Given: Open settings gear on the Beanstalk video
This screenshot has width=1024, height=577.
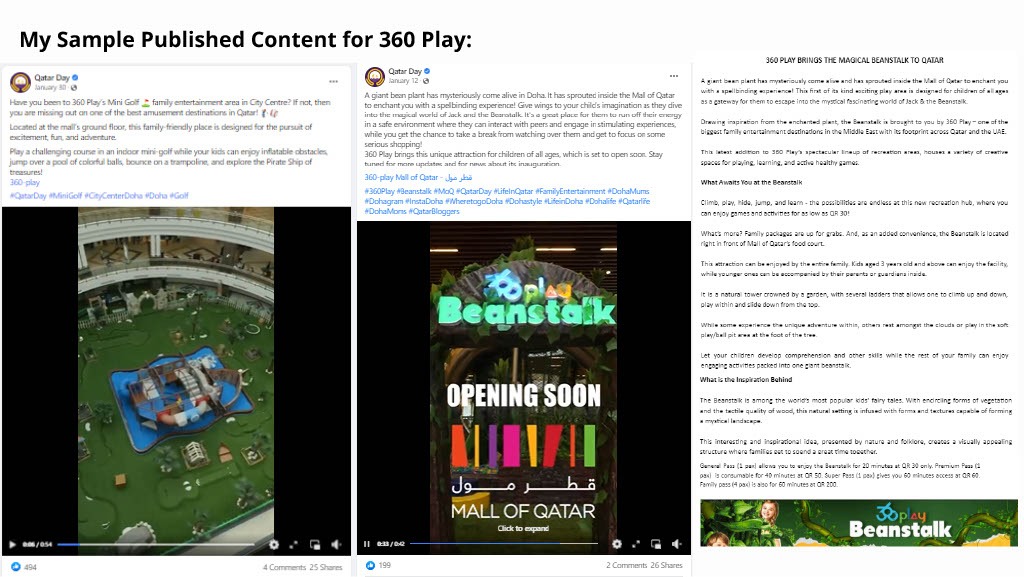Looking at the screenshot, I should [616, 544].
